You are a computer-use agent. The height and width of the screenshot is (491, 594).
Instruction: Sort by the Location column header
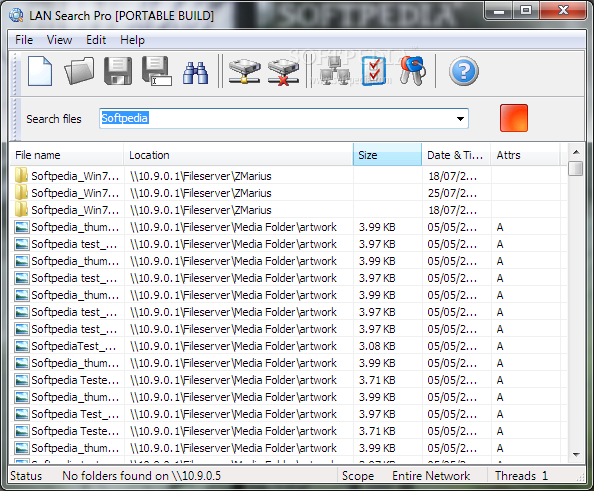(x=238, y=155)
